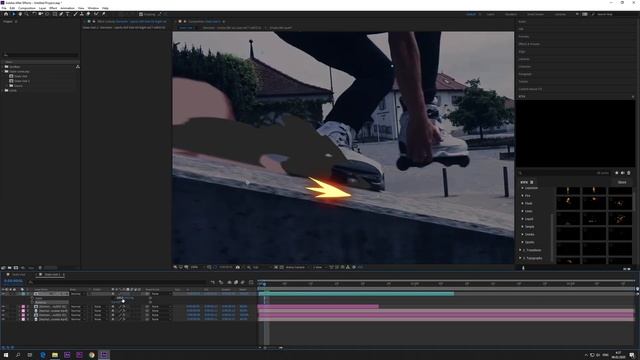Open the Active Camera dropdown
The image size is (640, 360).
pos(297,267)
